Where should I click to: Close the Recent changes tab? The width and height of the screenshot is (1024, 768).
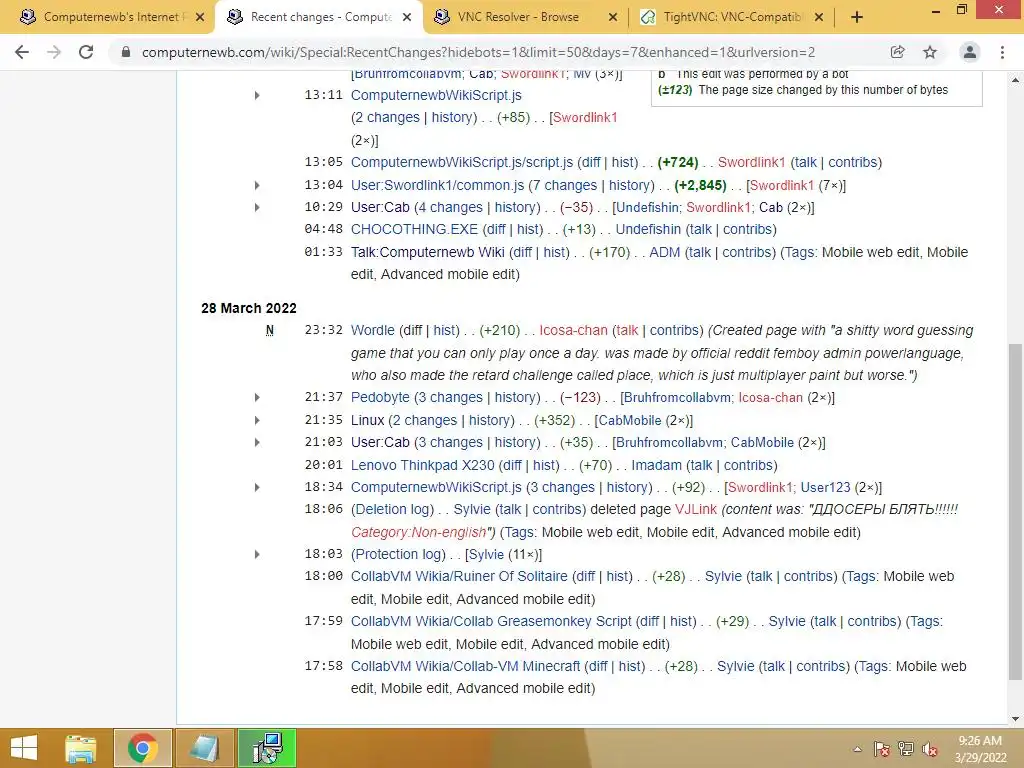[x=407, y=17]
